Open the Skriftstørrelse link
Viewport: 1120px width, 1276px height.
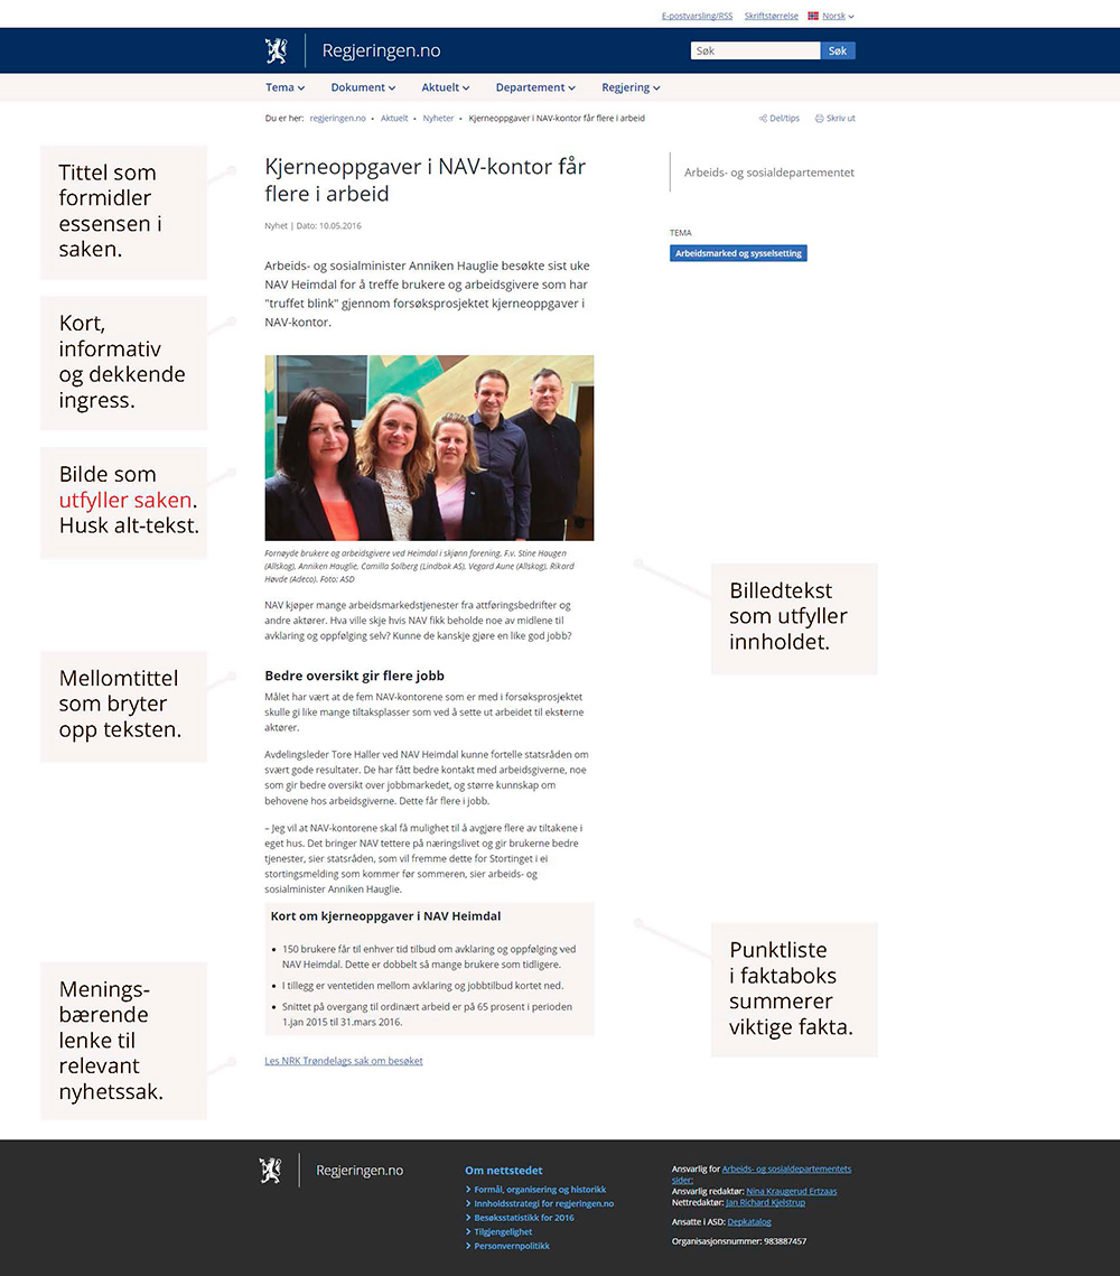click(x=771, y=16)
